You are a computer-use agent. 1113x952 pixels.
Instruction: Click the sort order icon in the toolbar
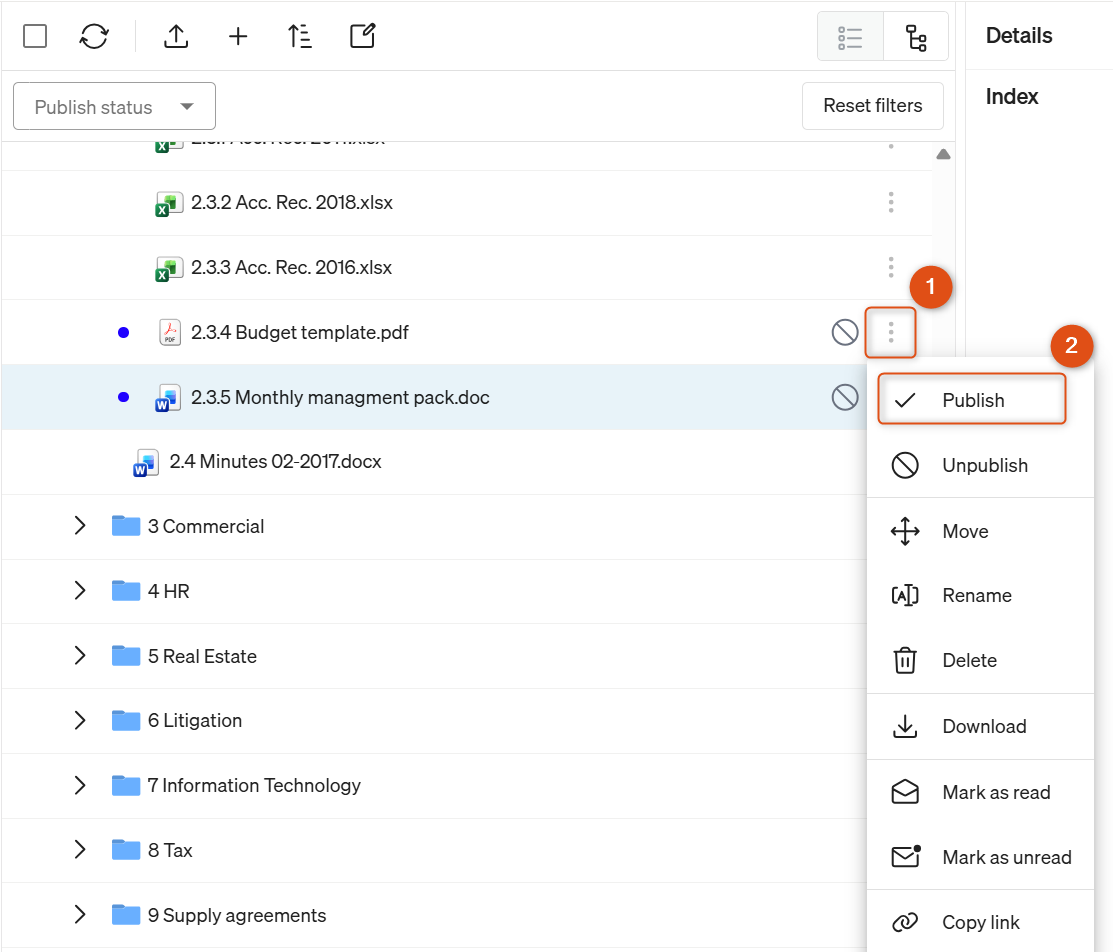[300, 36]
